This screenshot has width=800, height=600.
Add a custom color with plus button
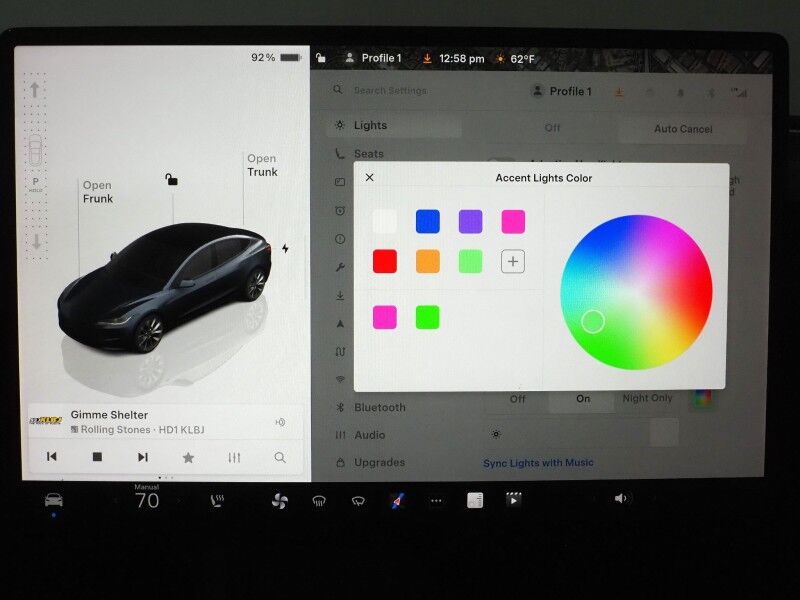point(512,262)
